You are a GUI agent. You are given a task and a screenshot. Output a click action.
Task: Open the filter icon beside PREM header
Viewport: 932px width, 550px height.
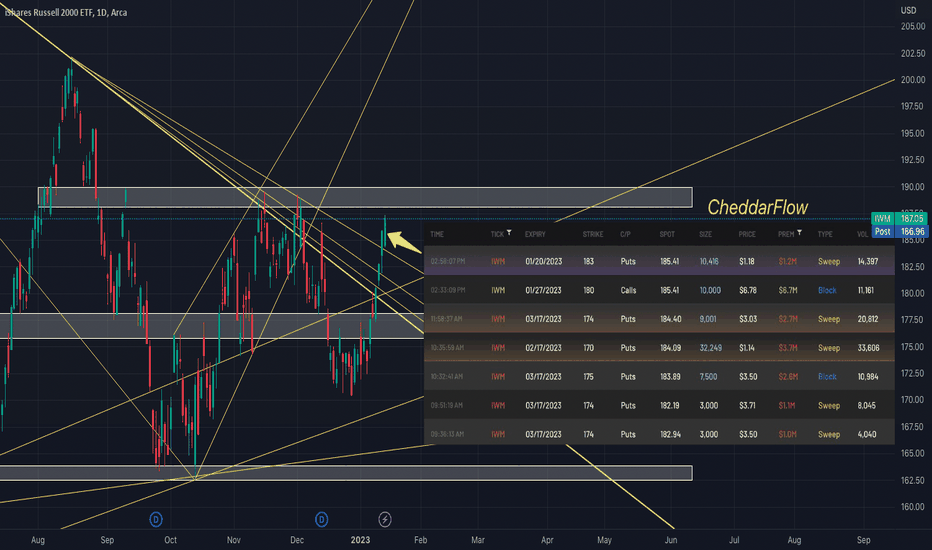[799, 232]
